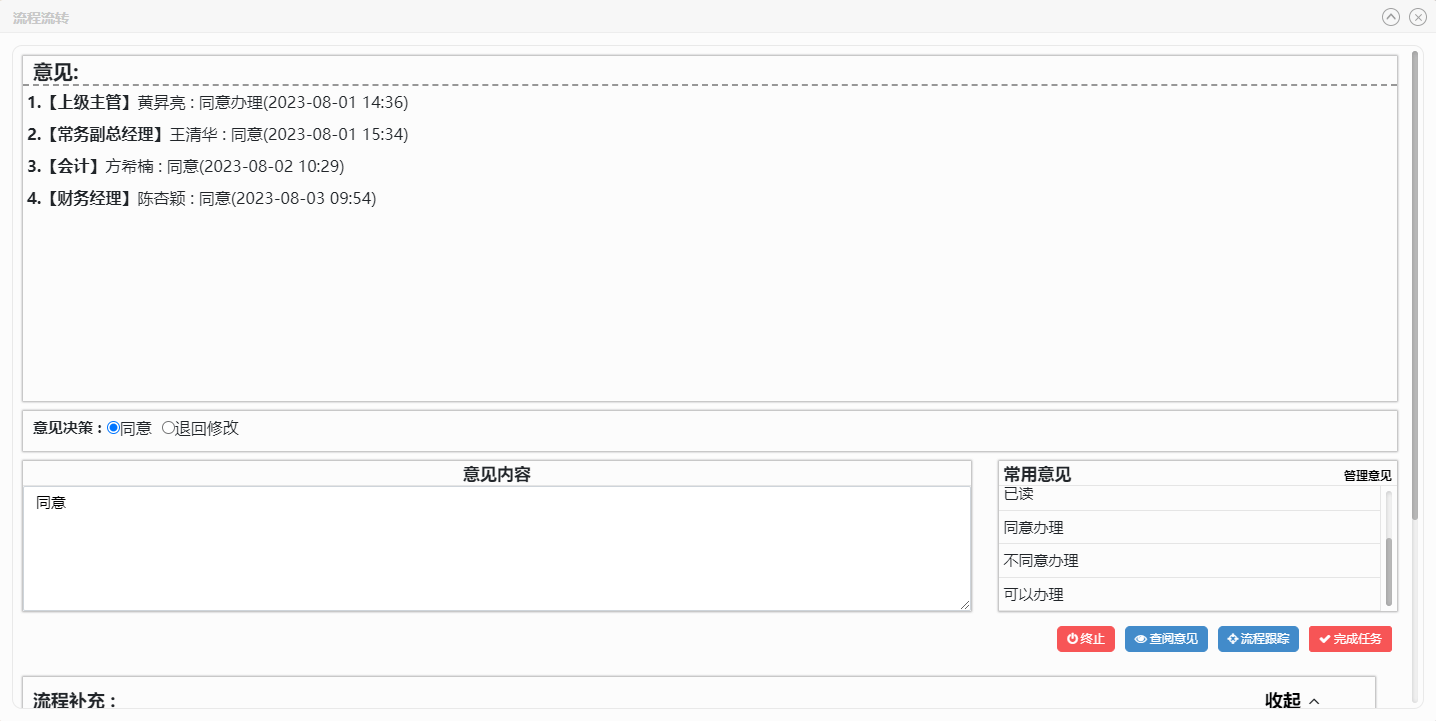
Task: Click into the 意见内容 text area
Action: (496, 548)
